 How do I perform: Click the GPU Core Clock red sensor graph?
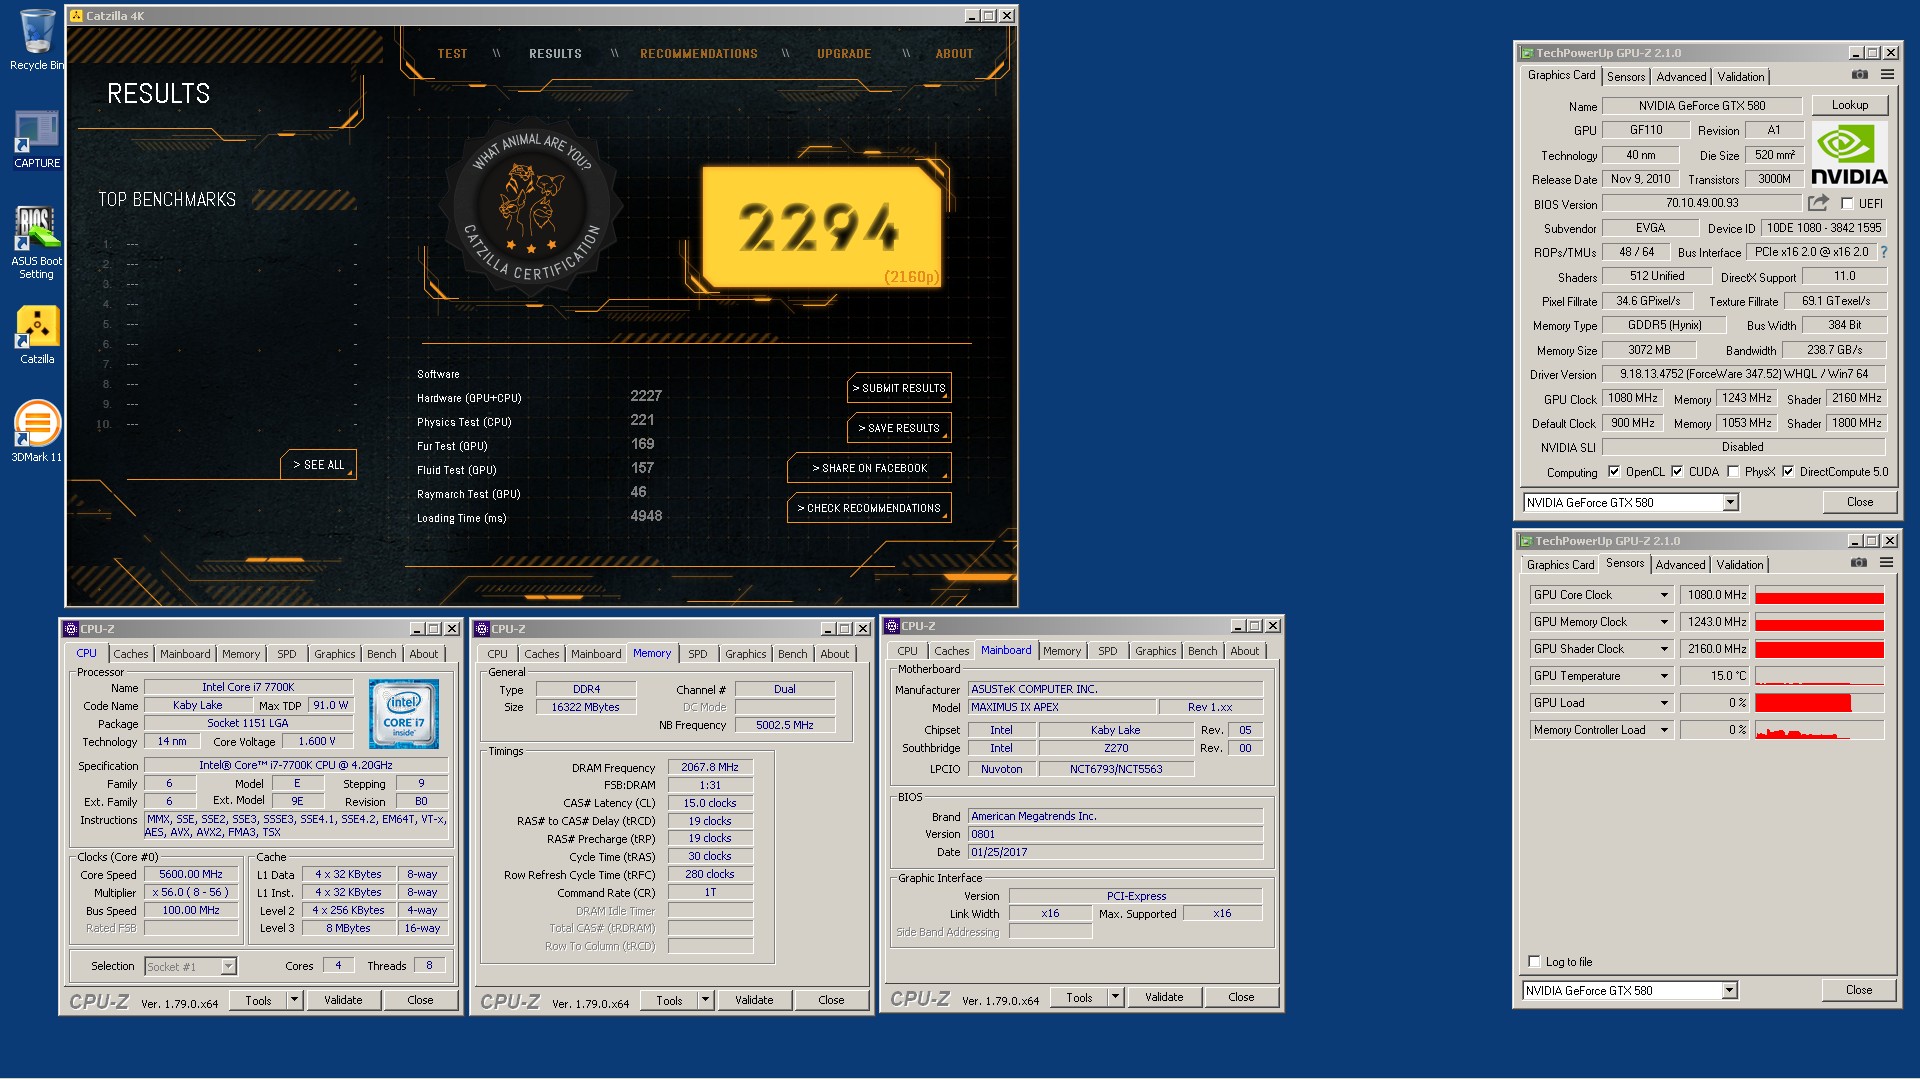click(1820, 595)
